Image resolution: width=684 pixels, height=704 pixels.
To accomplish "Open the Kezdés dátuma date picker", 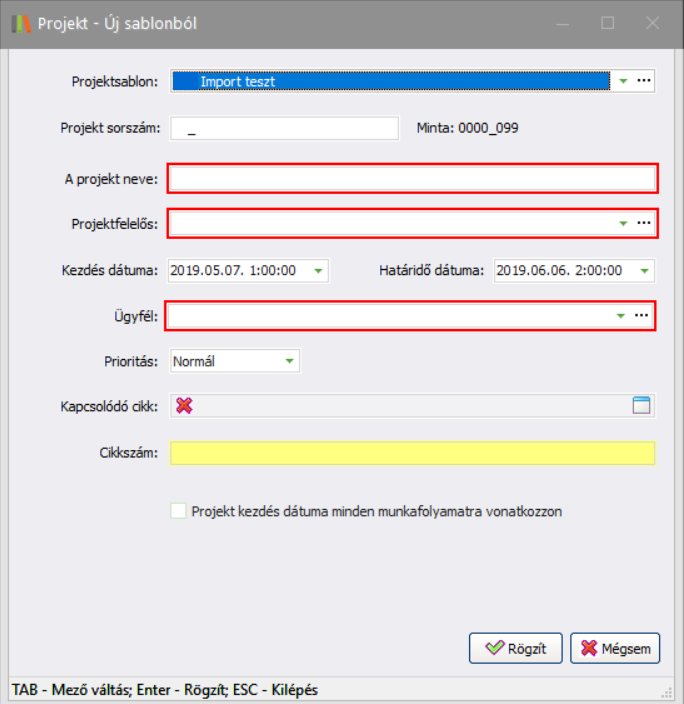I will [x=318, y=270].
